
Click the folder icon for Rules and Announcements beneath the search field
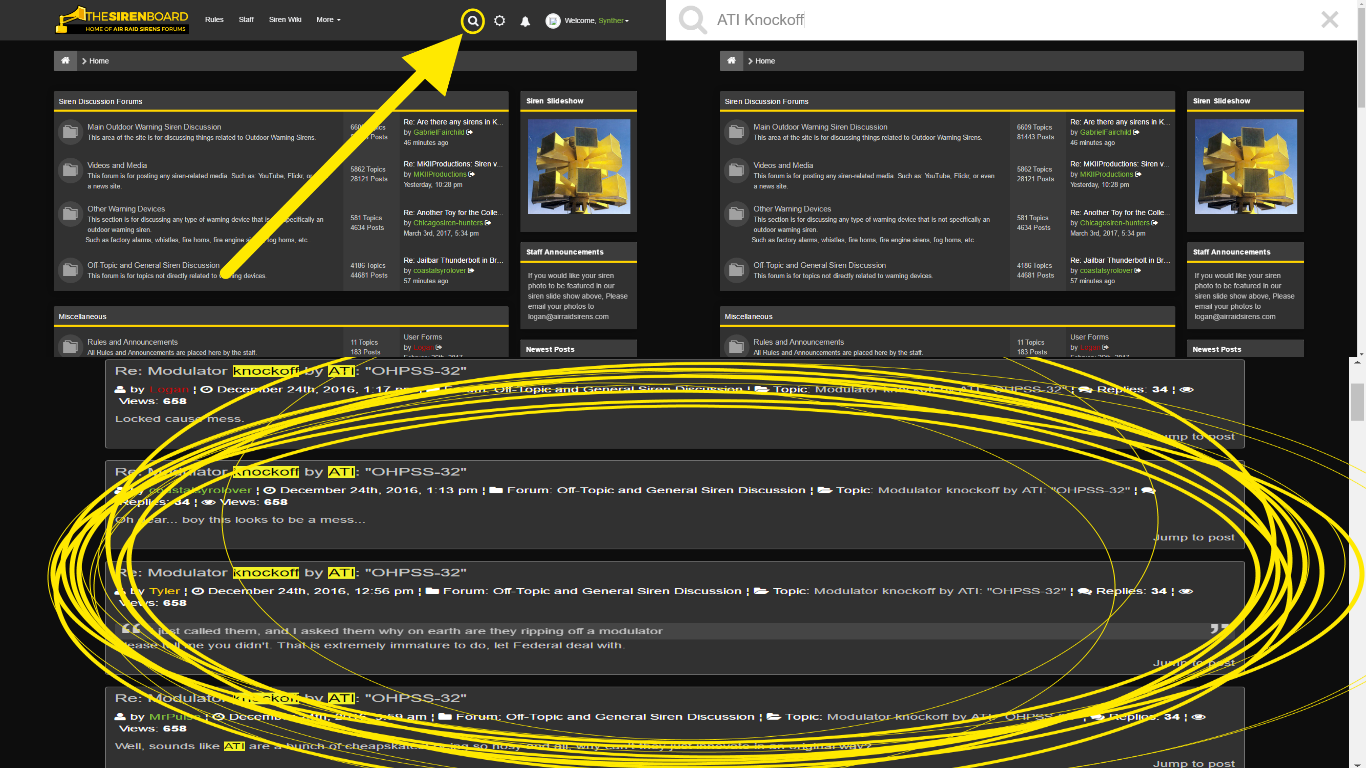click(x=736, y=346)
